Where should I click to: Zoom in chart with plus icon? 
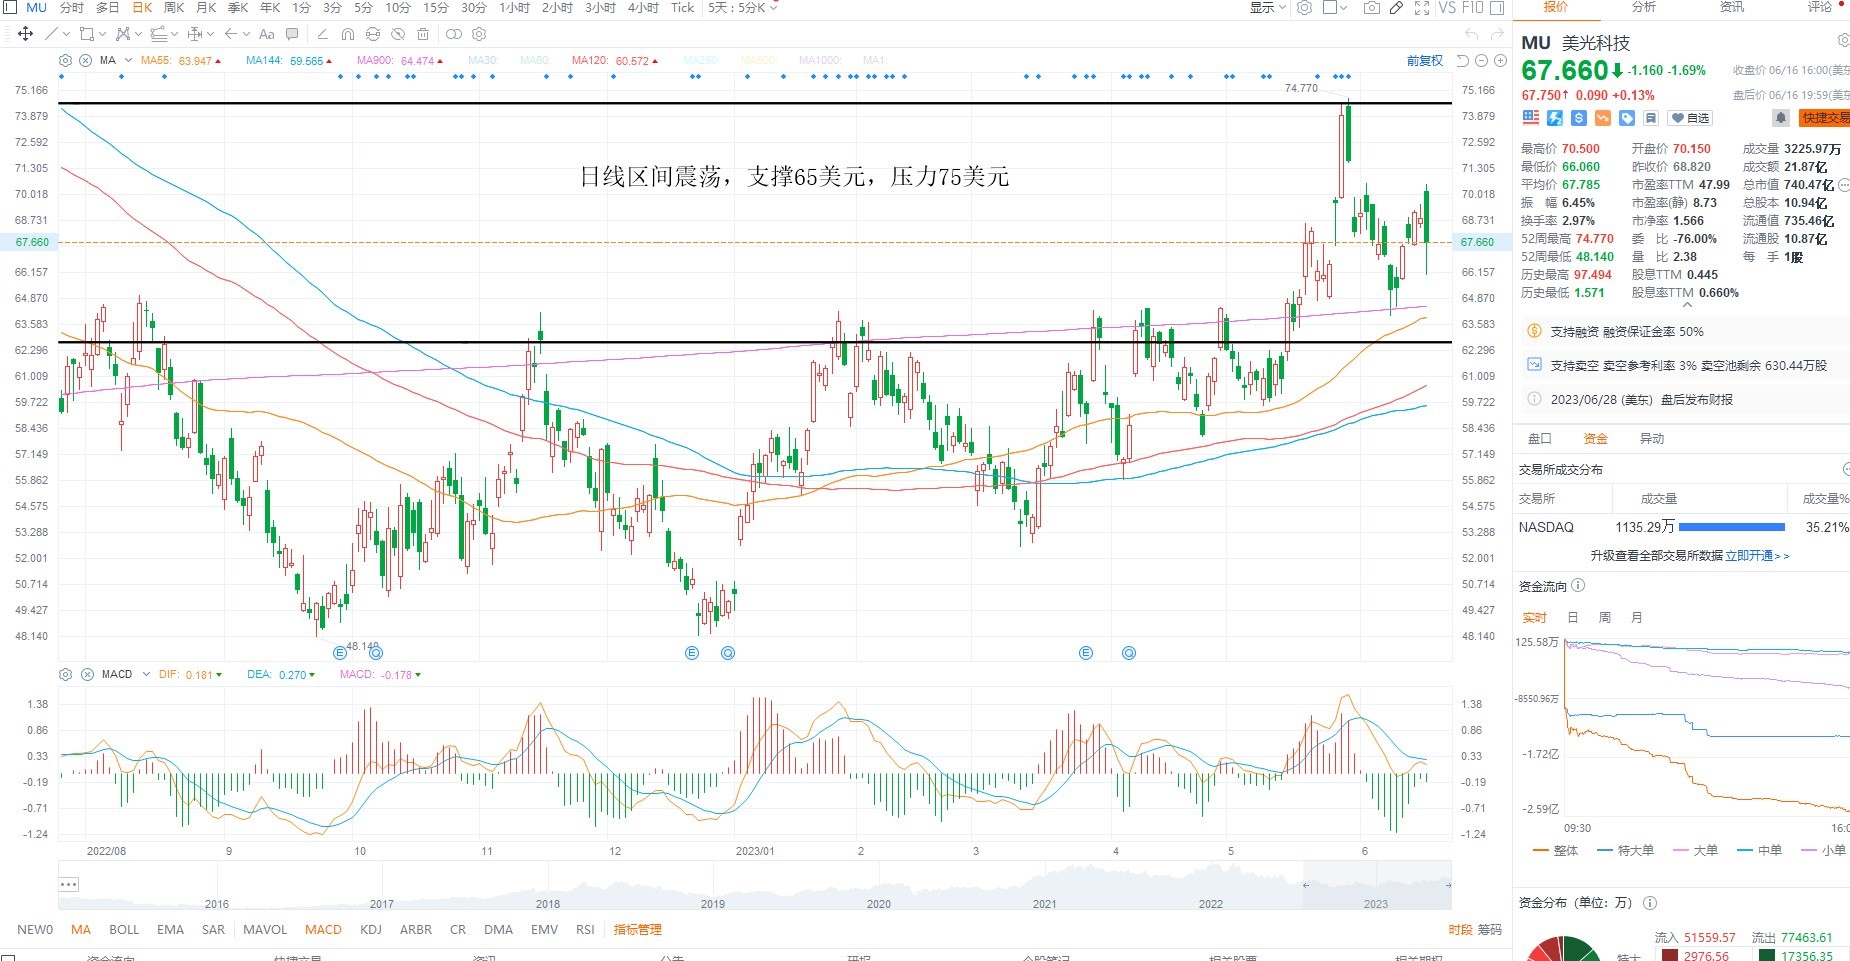(1500, 60)
